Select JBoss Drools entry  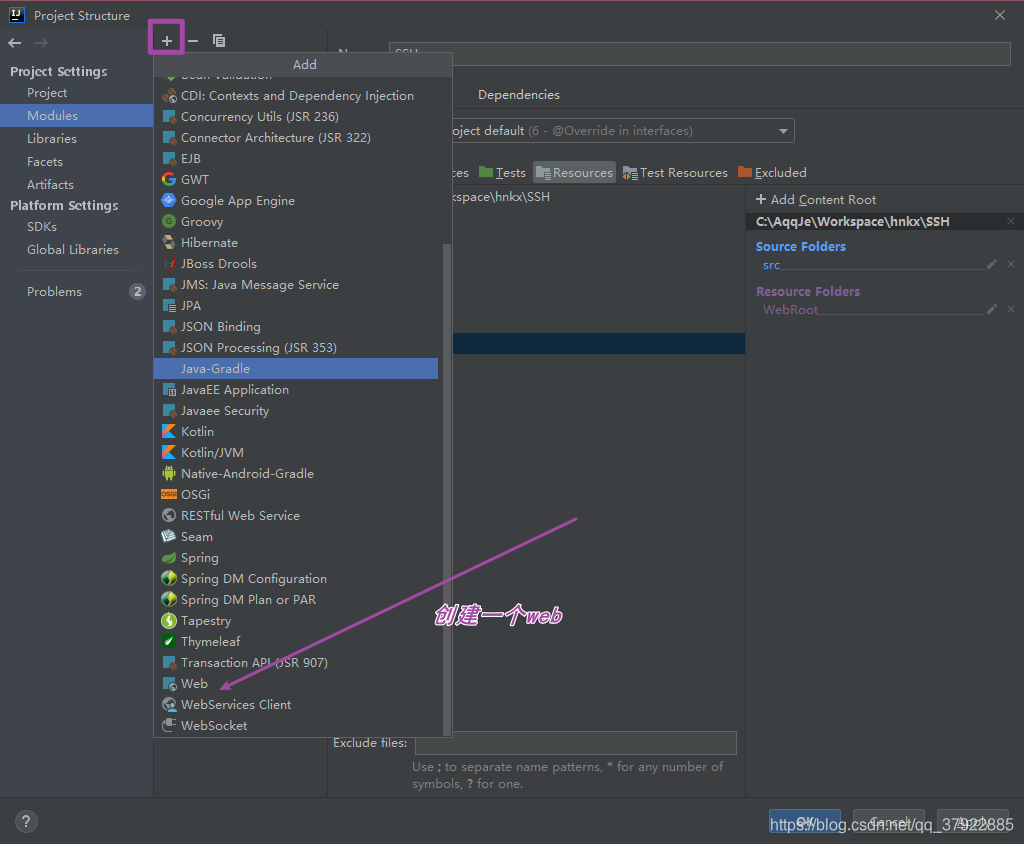(296, 263)
